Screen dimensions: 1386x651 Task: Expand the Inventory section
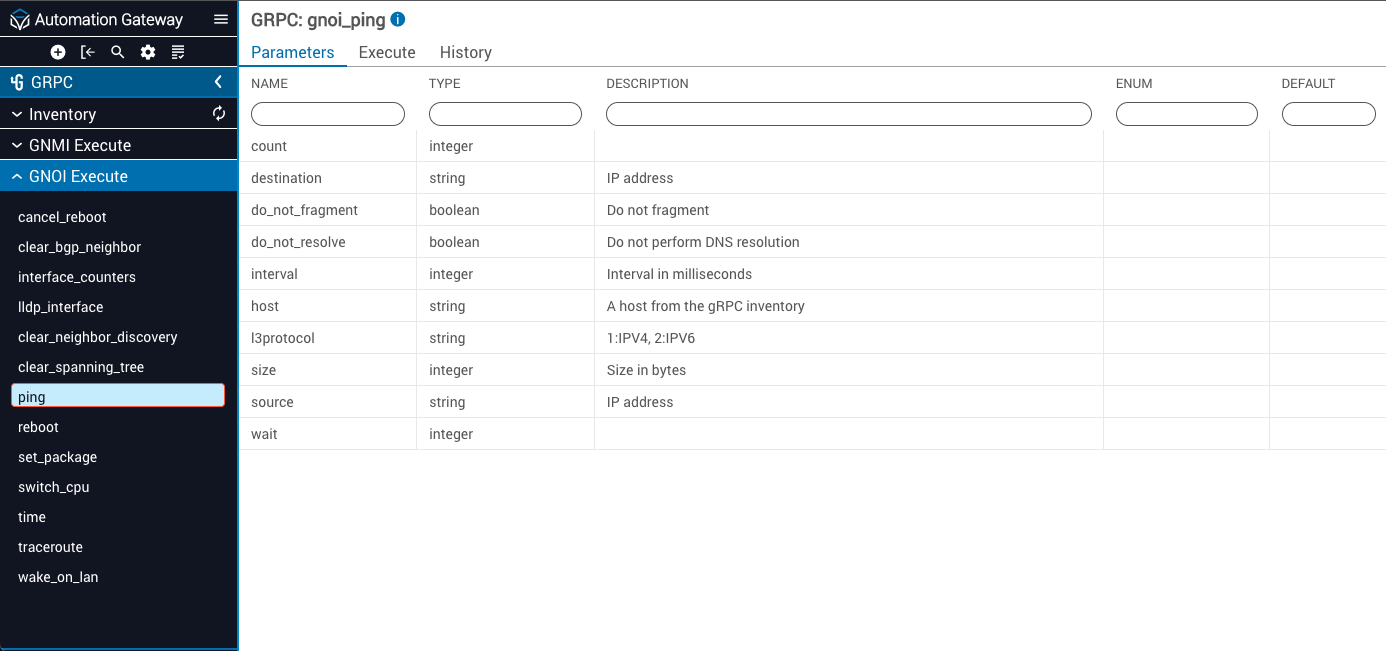(62, 114)
